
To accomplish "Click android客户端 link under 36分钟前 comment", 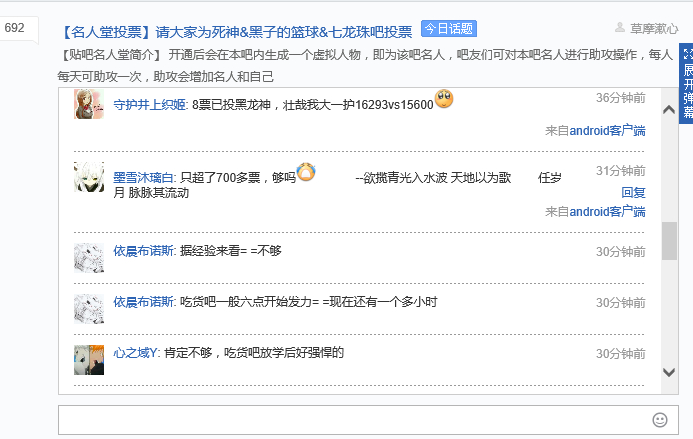I will click(x=607, y=130).
